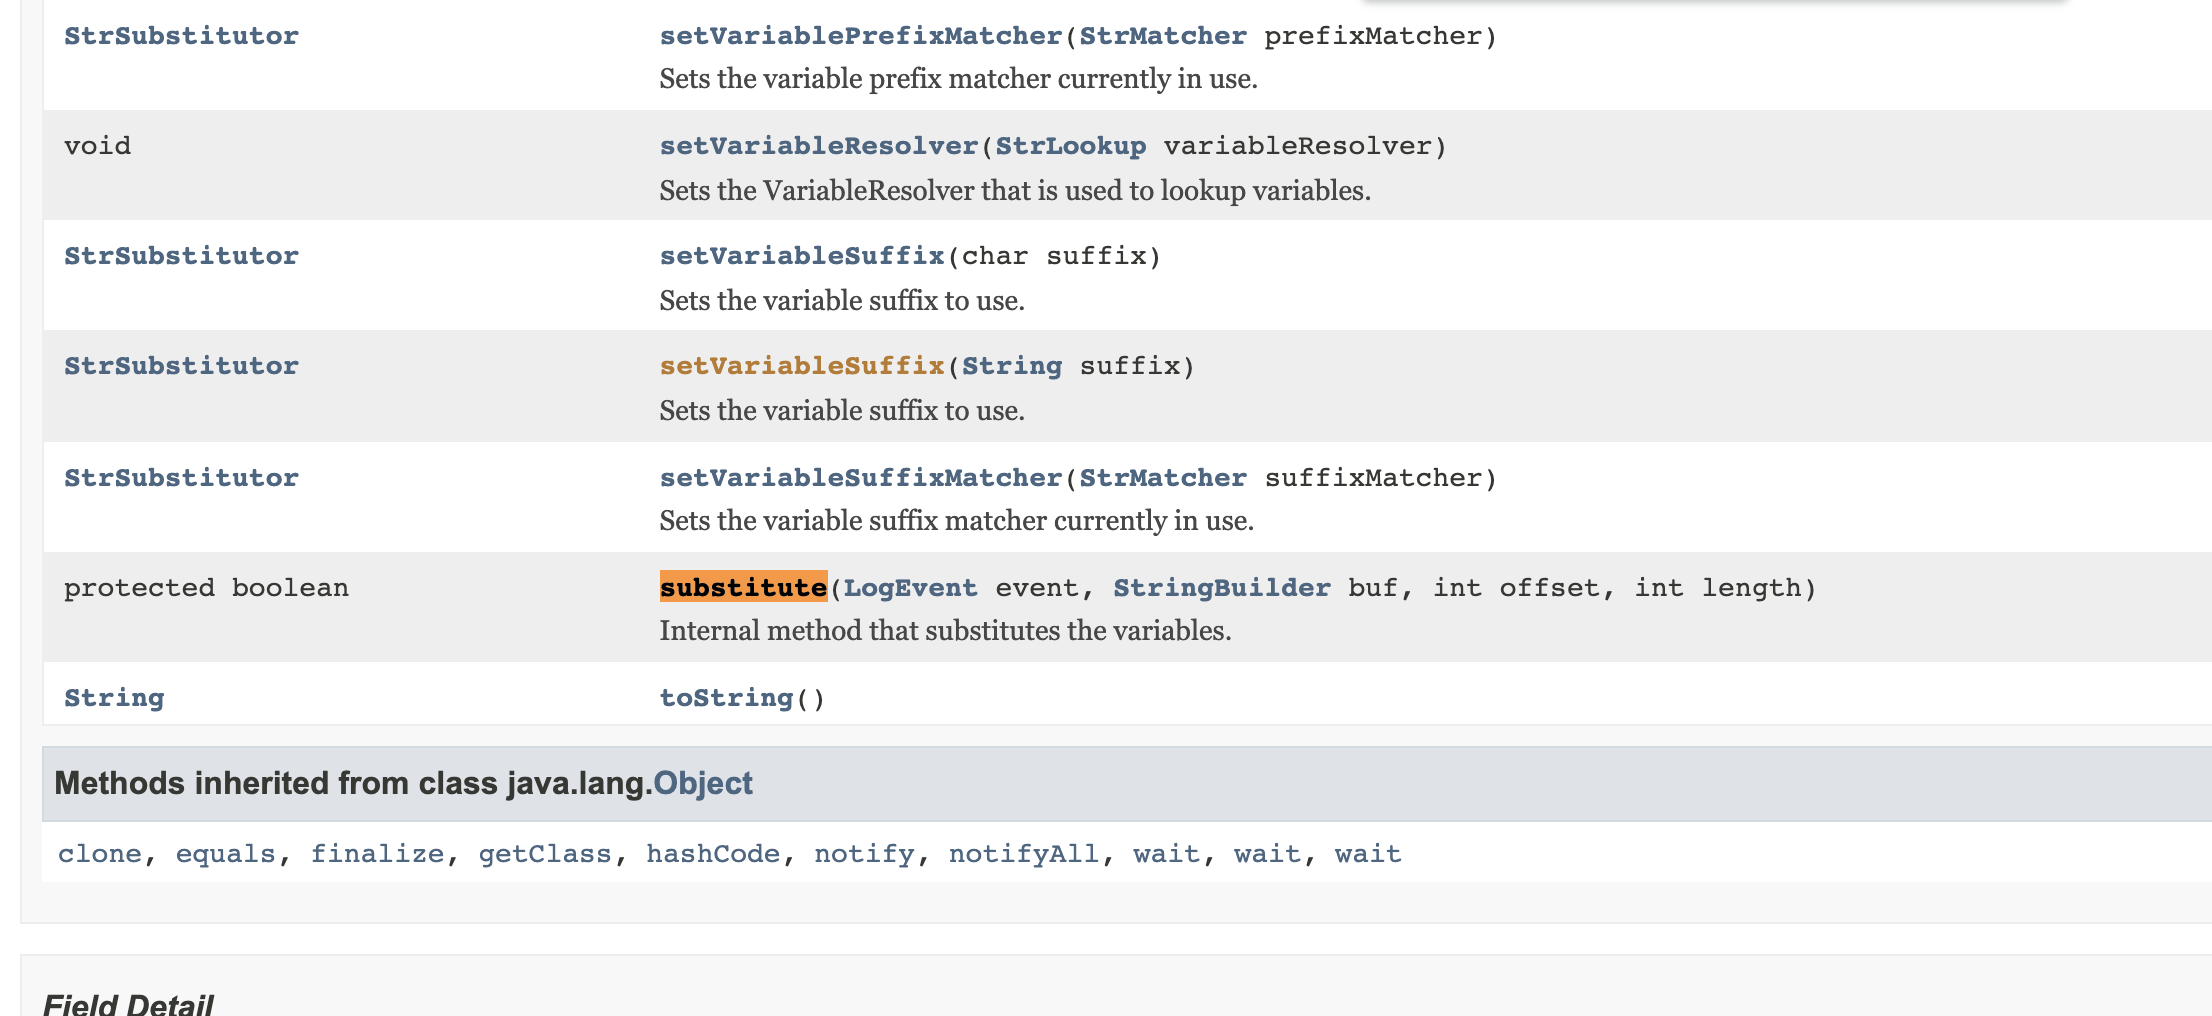Screen dimensions: 2212x1016
Task: Click the 'Field Detail' section heading
Action: click(128, 1003)
